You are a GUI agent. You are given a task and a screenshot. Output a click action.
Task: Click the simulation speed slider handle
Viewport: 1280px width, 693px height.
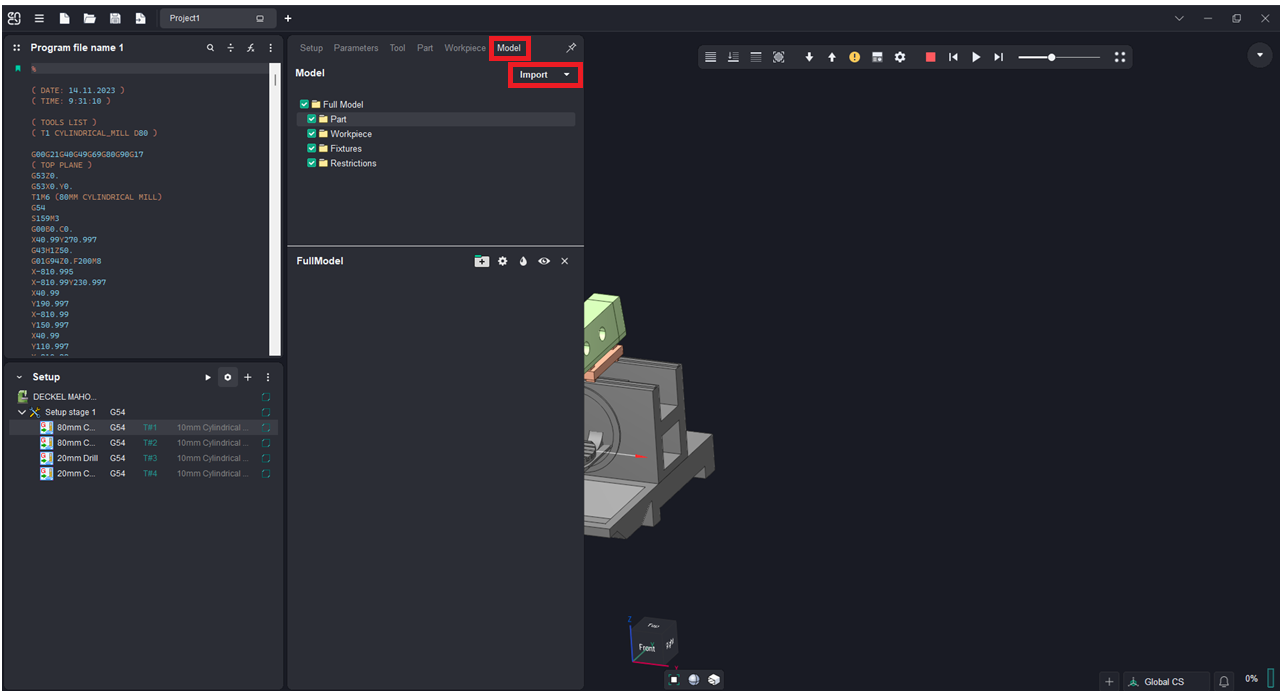click(x=1051, y=58)
